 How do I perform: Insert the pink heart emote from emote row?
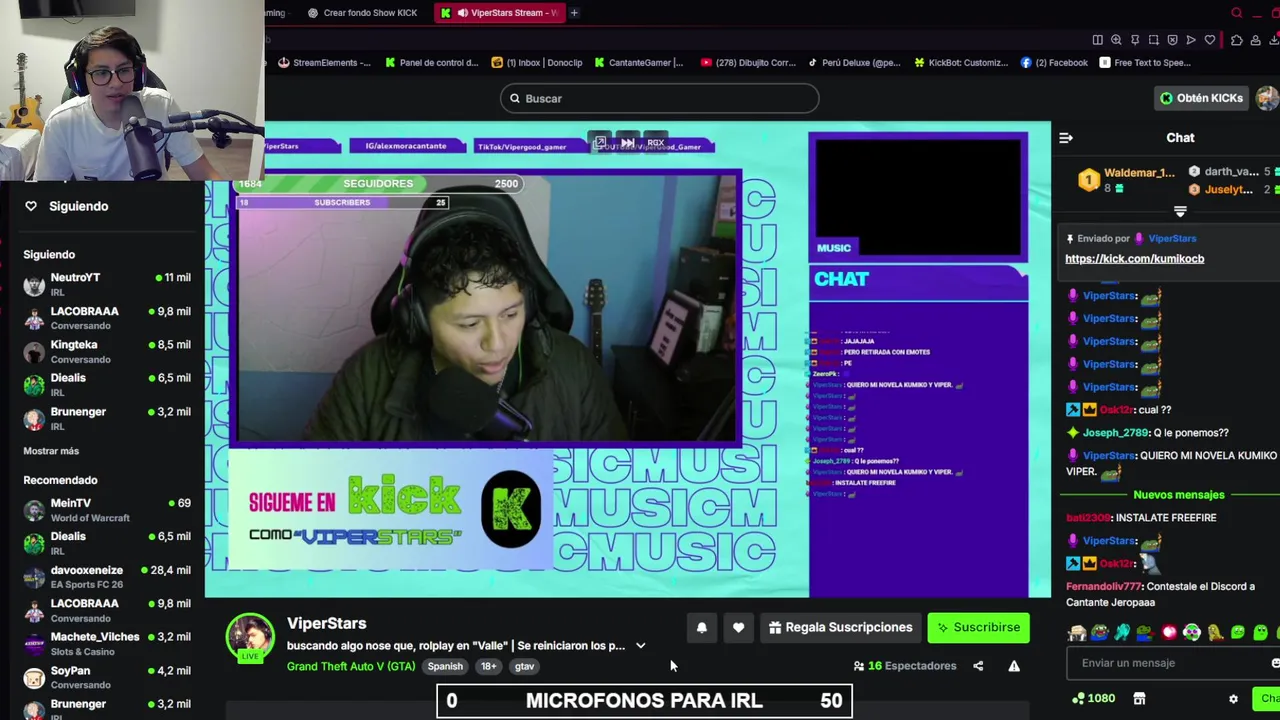(1169, 633)
